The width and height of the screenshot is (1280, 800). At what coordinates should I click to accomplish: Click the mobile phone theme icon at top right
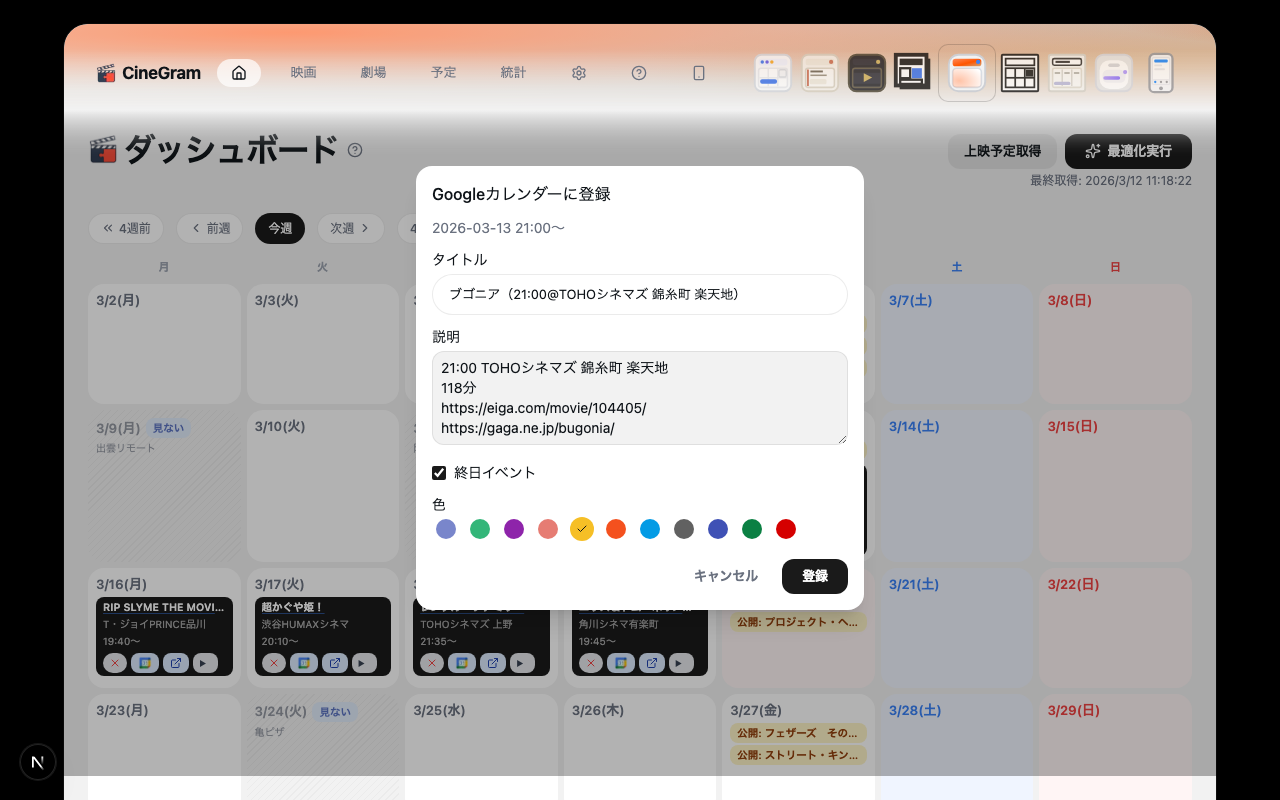pos(1160,72)
